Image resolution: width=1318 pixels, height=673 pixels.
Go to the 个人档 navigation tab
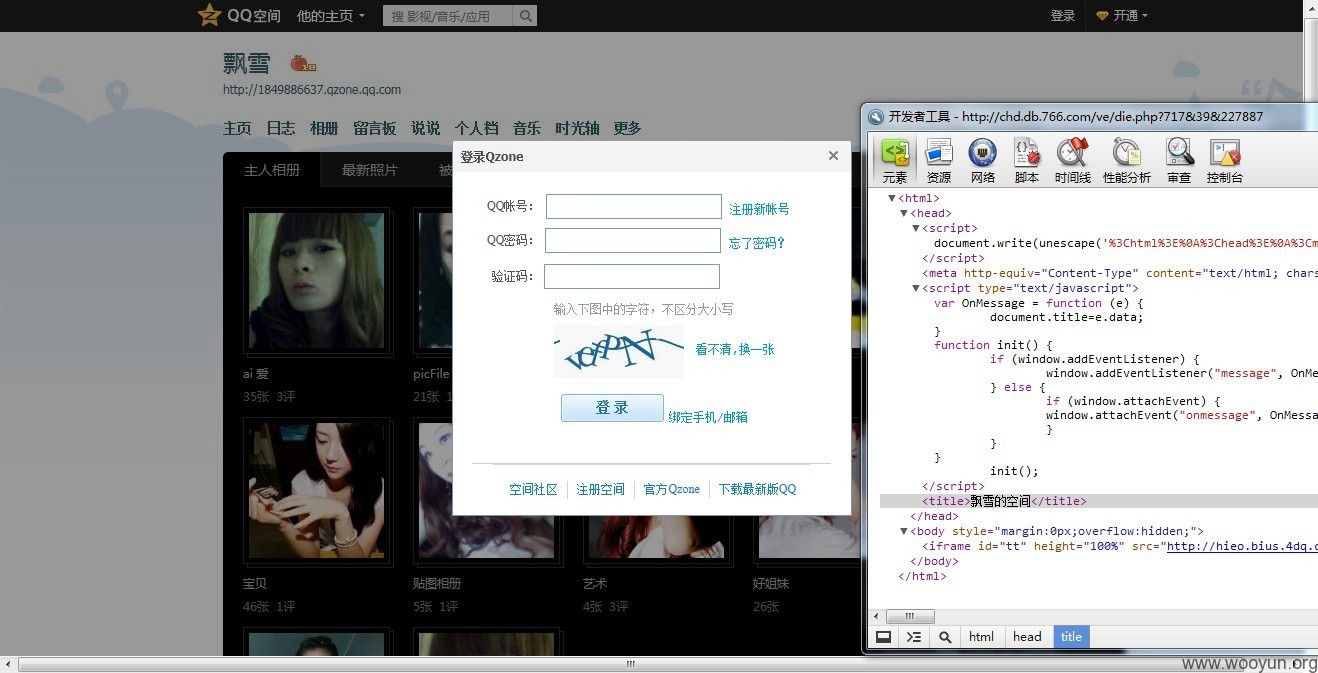click(x=477, y=128)
